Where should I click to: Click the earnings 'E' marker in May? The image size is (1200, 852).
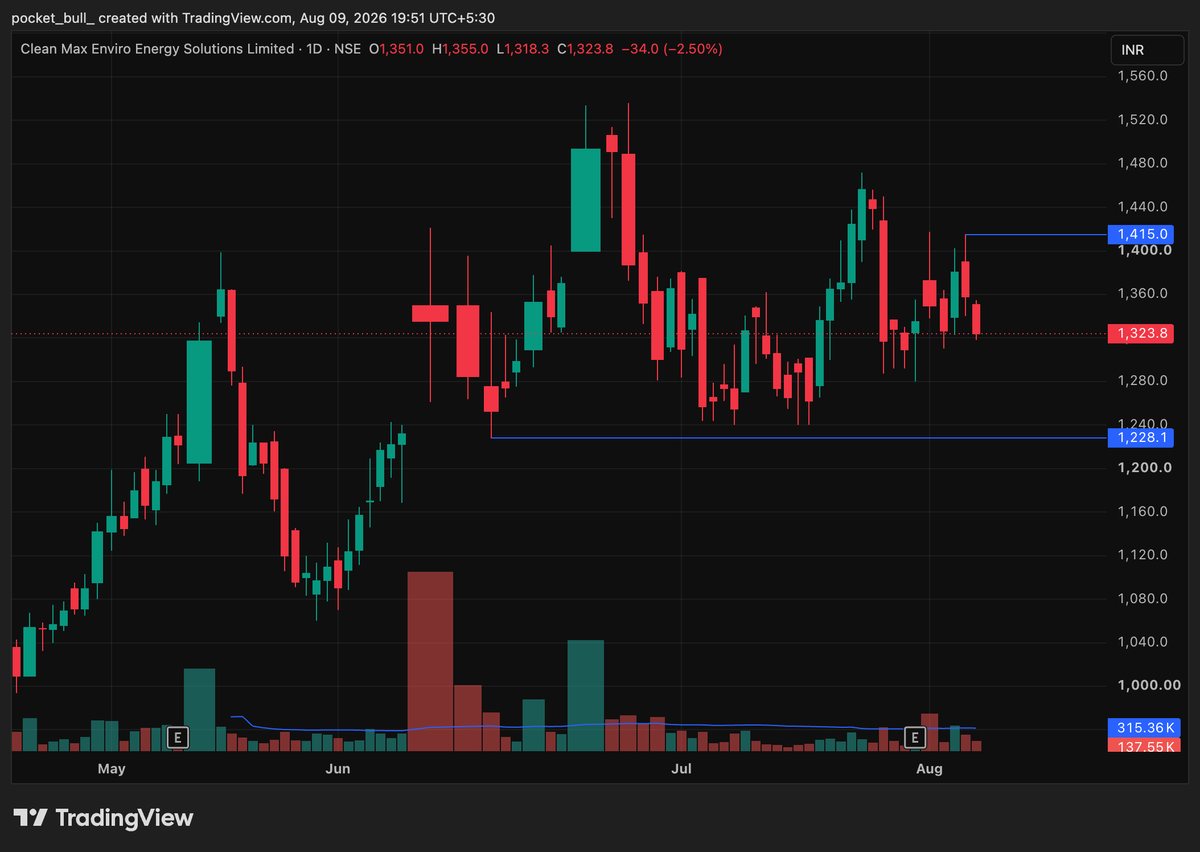177,738
